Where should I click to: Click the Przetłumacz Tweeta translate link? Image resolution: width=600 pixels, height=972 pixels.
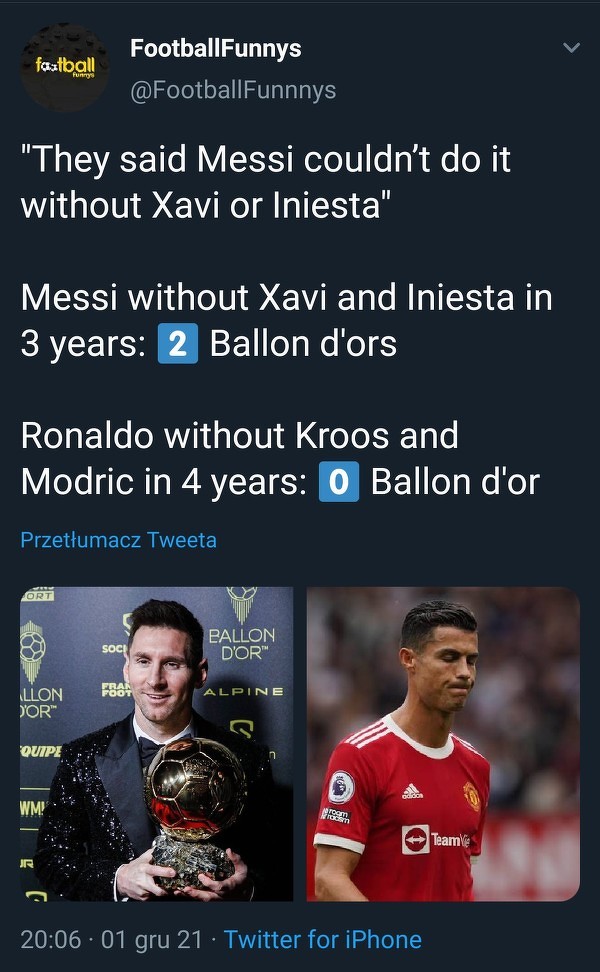118,540
